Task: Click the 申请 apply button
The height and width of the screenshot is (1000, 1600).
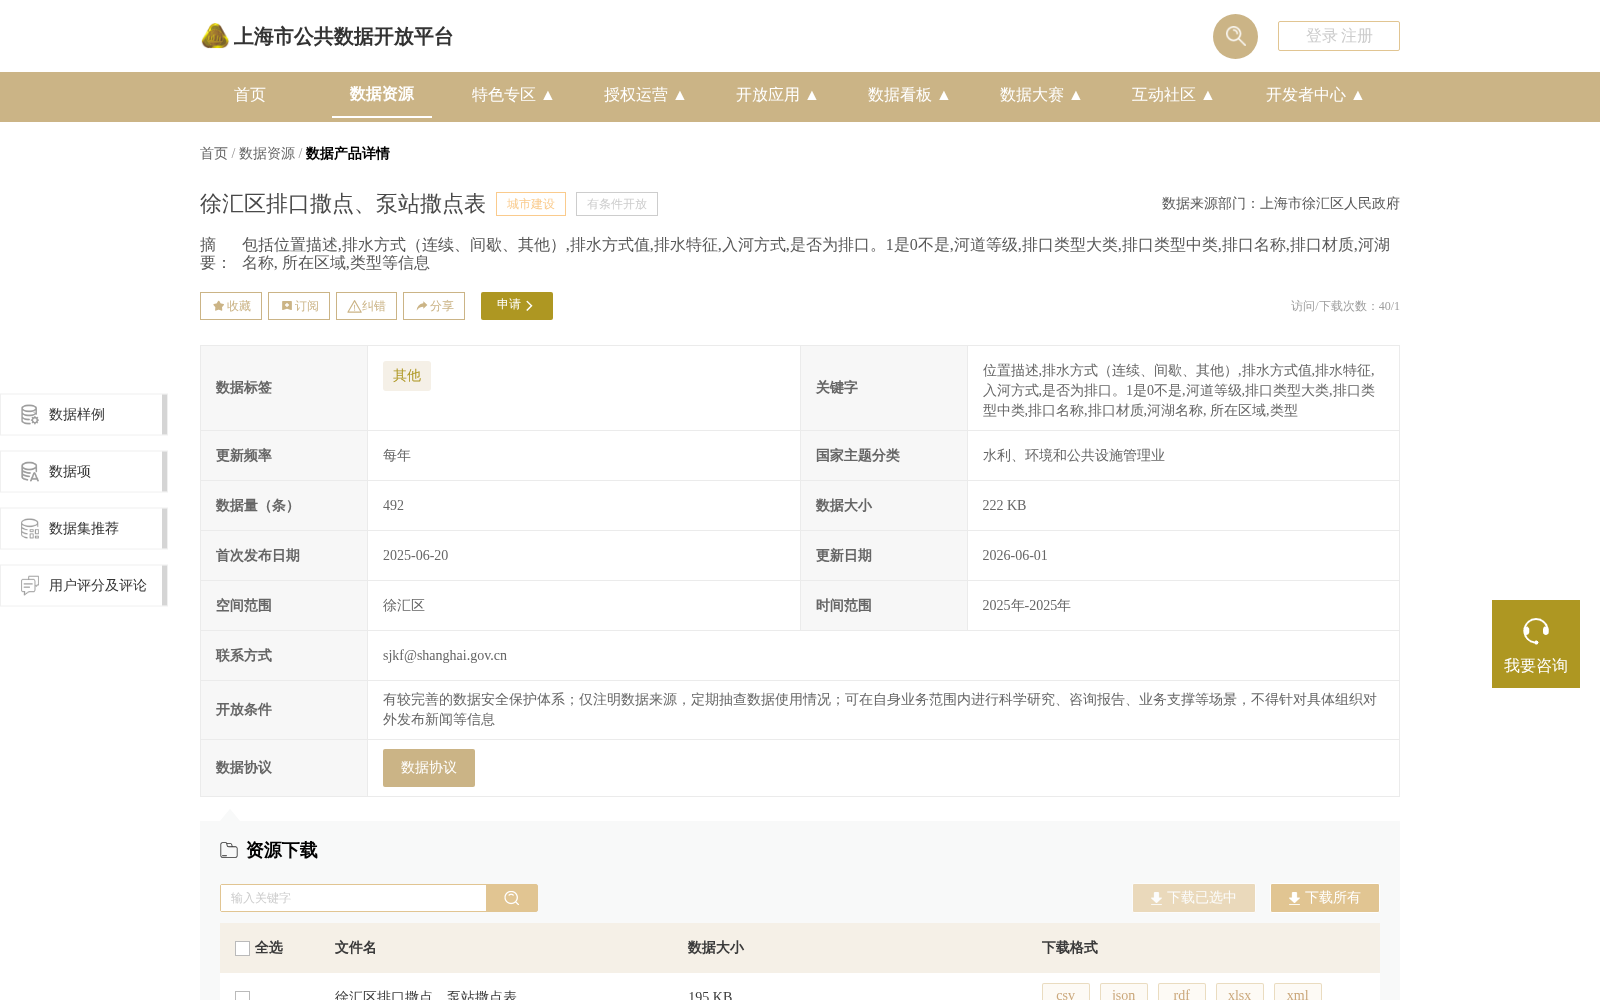Action: coord(517,306)
